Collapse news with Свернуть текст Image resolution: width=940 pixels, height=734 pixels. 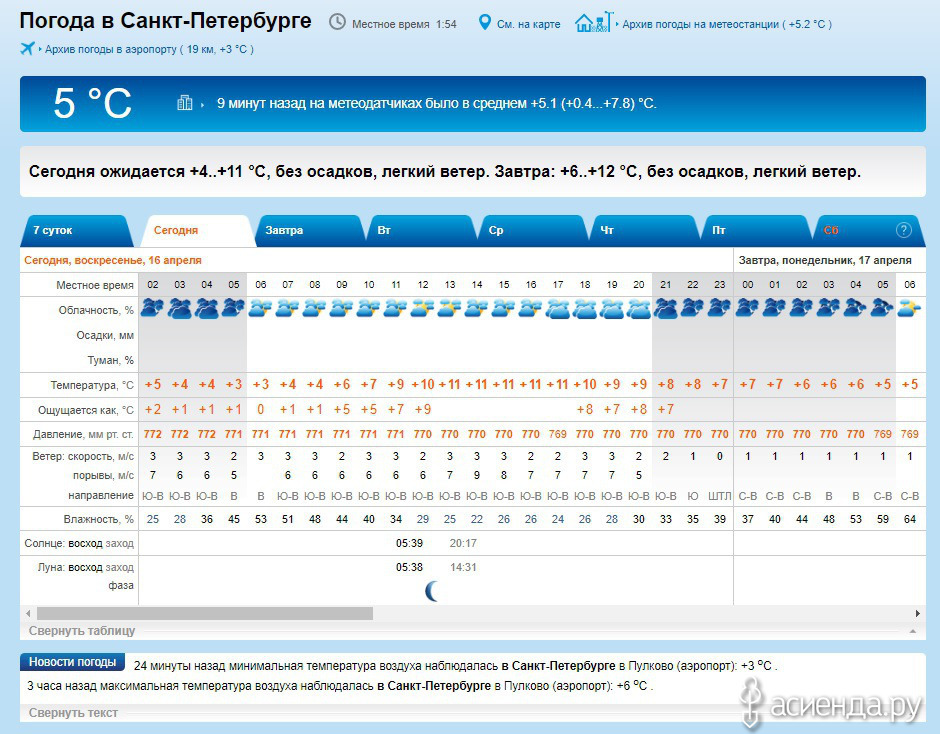pos(73,712)
